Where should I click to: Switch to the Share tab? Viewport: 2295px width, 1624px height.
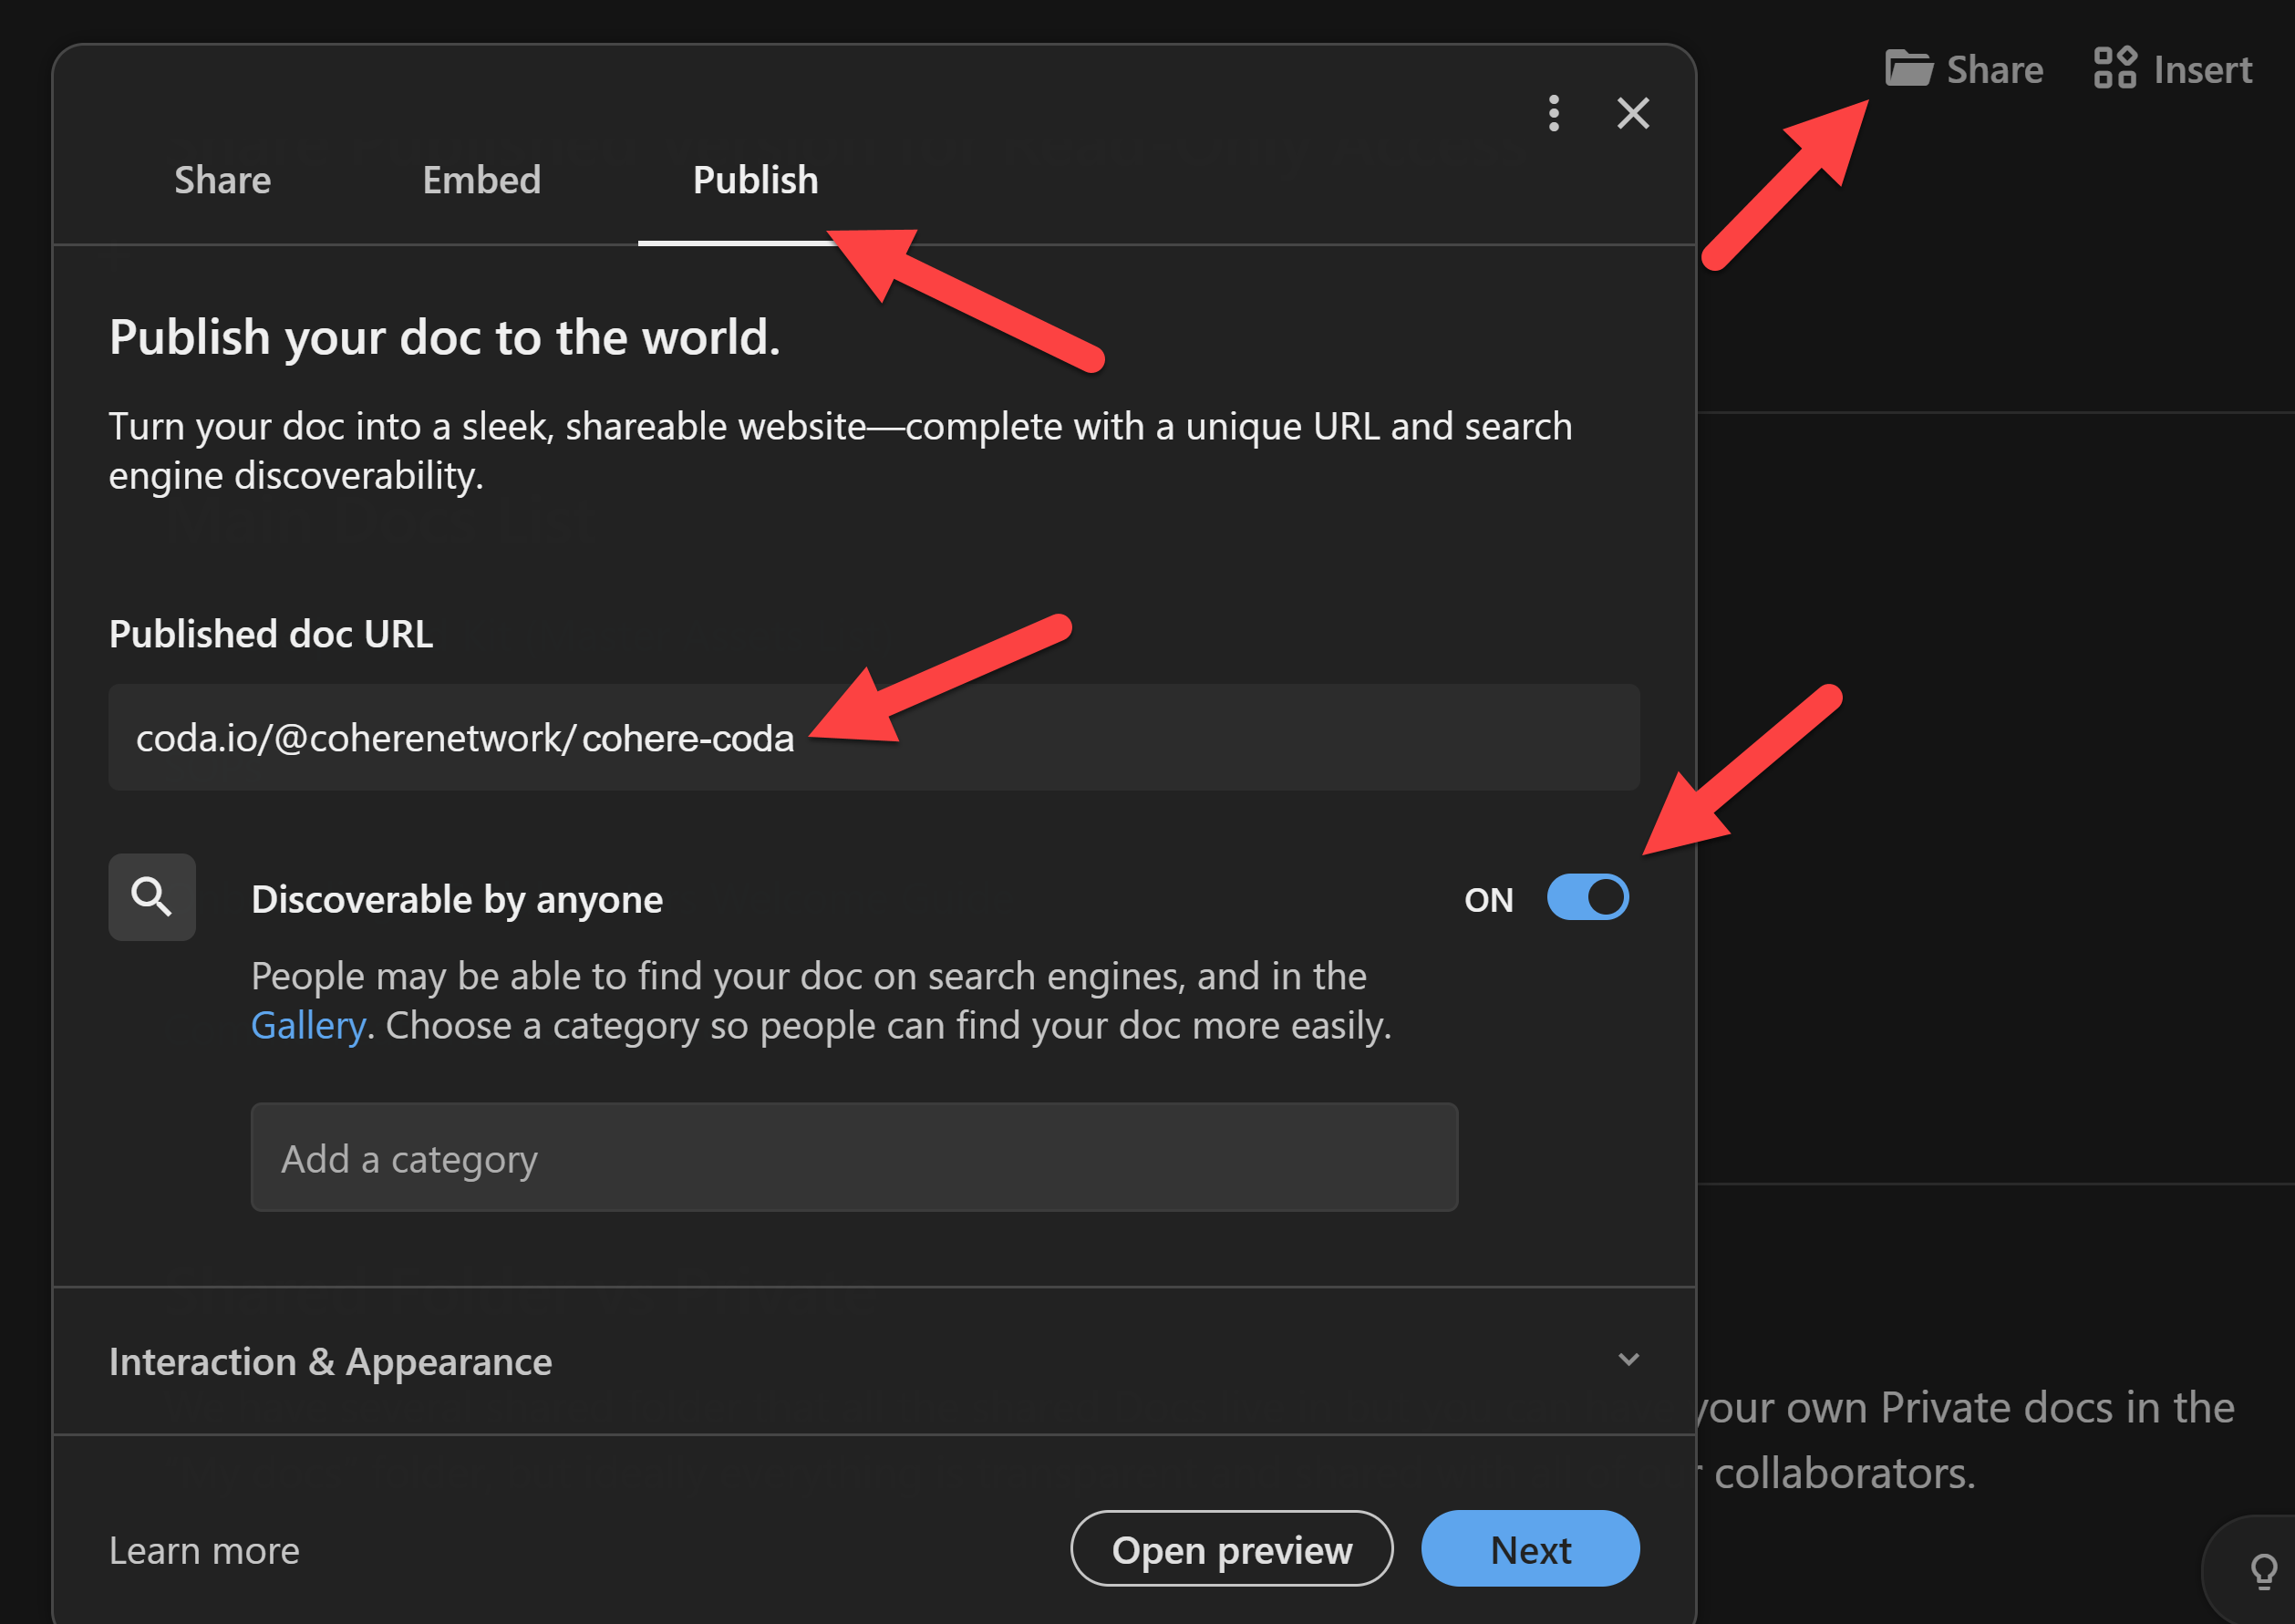[222, 180]
